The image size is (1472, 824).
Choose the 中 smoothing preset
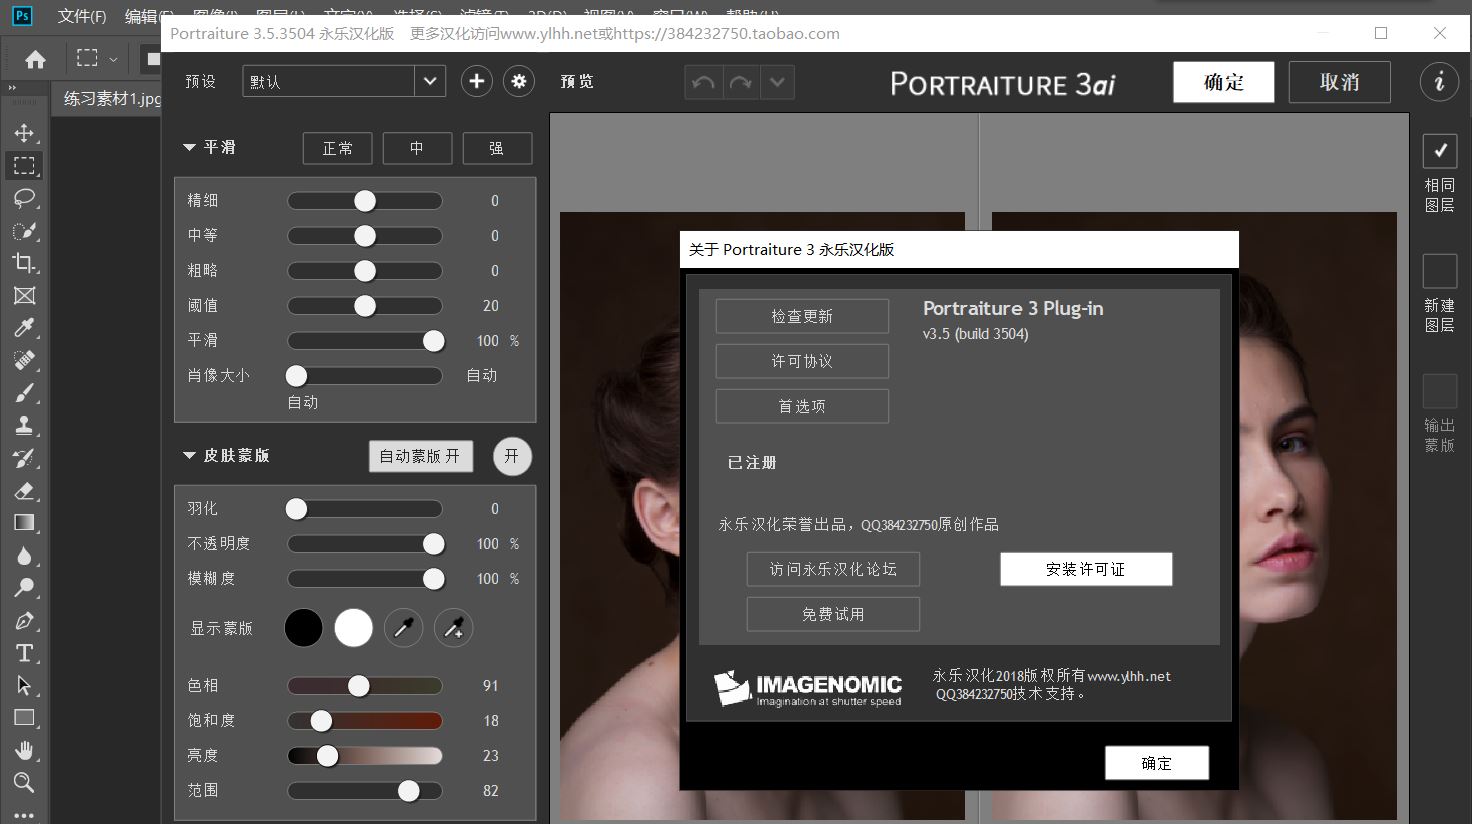(417, 148)
